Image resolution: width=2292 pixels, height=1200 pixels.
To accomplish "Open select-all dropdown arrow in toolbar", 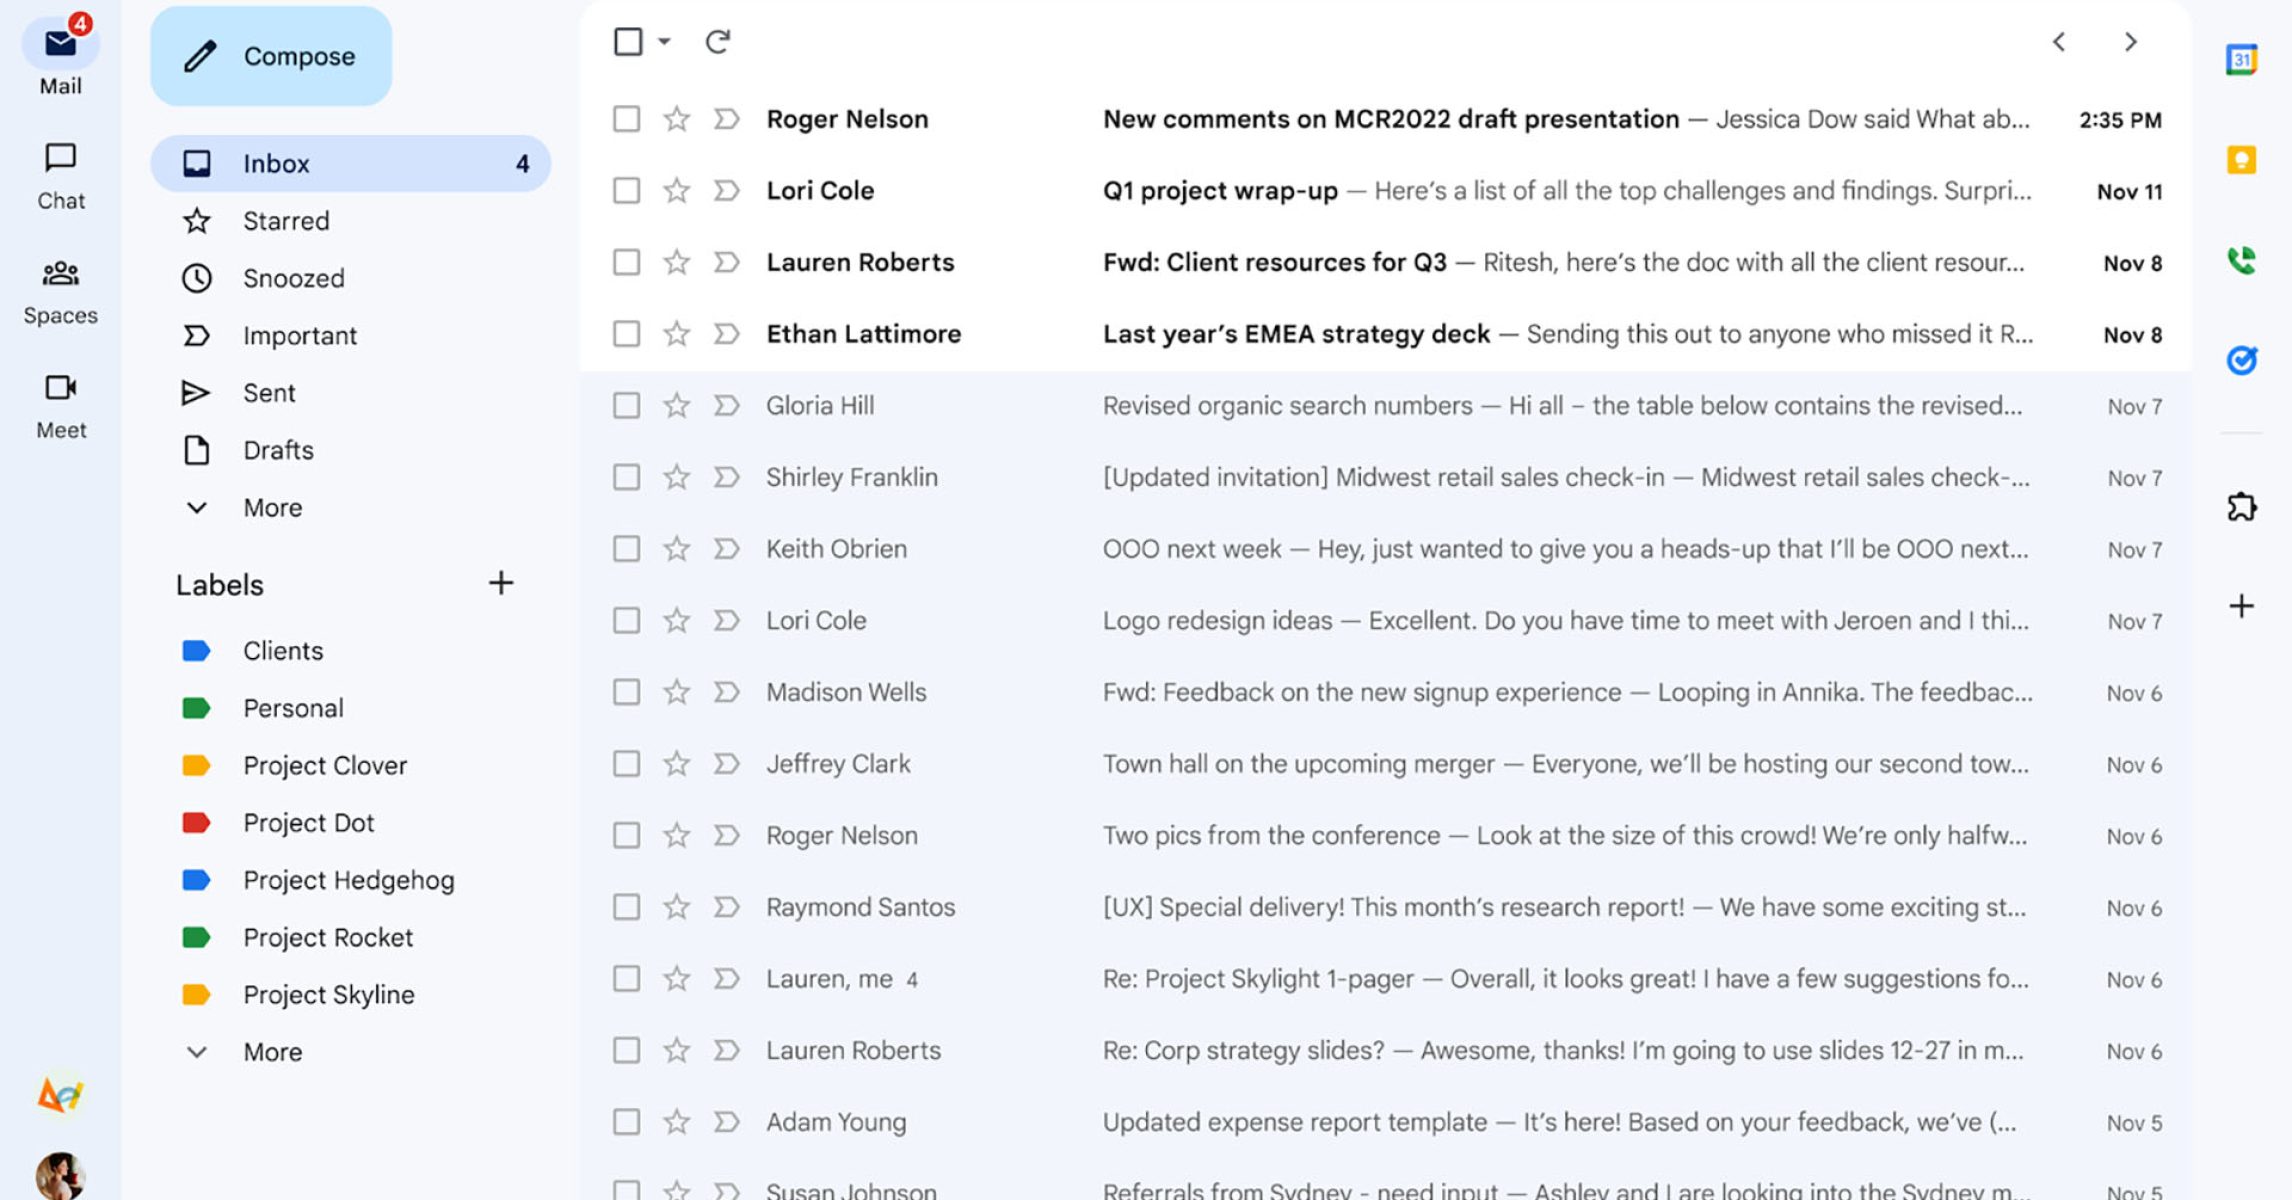I will (x=664, y=42).
